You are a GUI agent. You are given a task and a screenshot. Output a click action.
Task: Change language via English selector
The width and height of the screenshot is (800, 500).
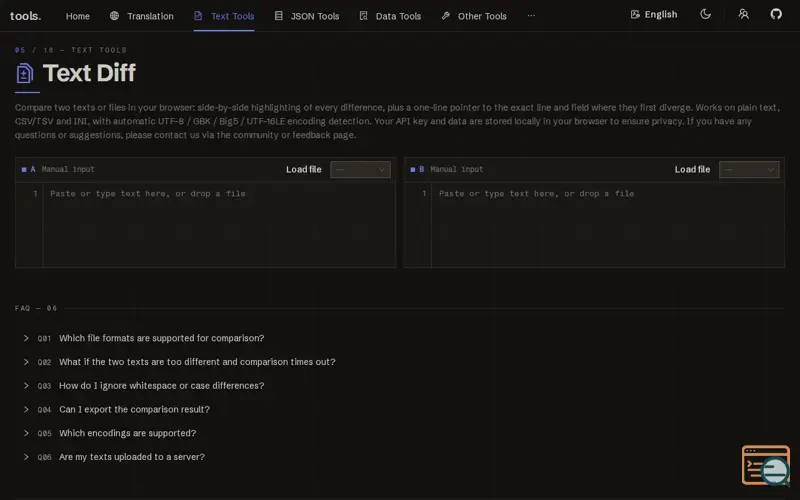click(x=654, y=14)
